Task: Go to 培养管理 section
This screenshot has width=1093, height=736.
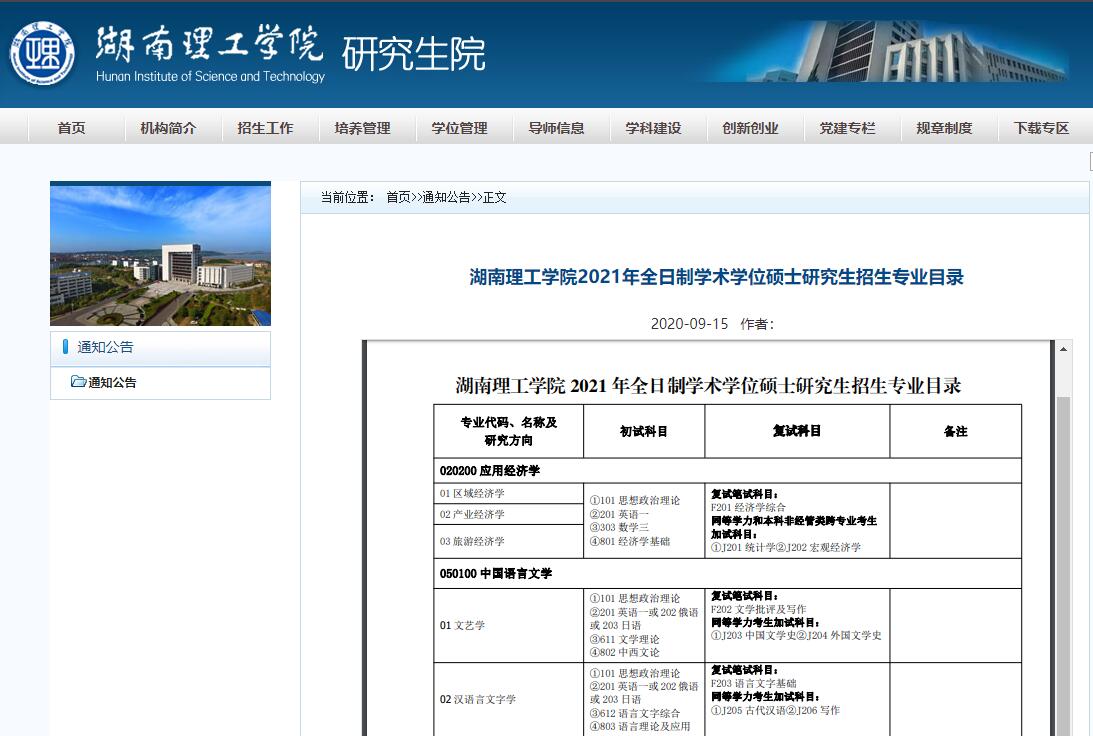Action: (362, 128)
